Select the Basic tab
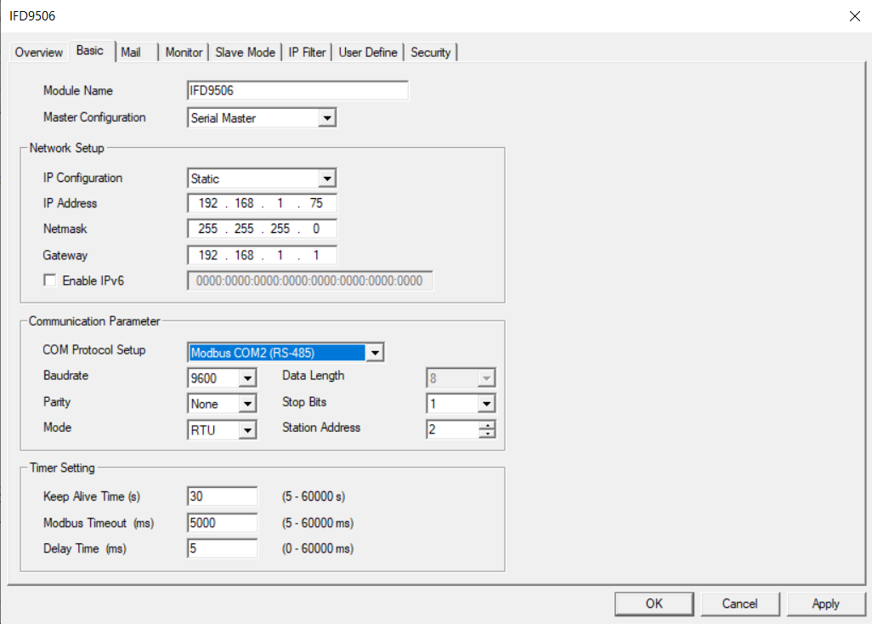 90,51
